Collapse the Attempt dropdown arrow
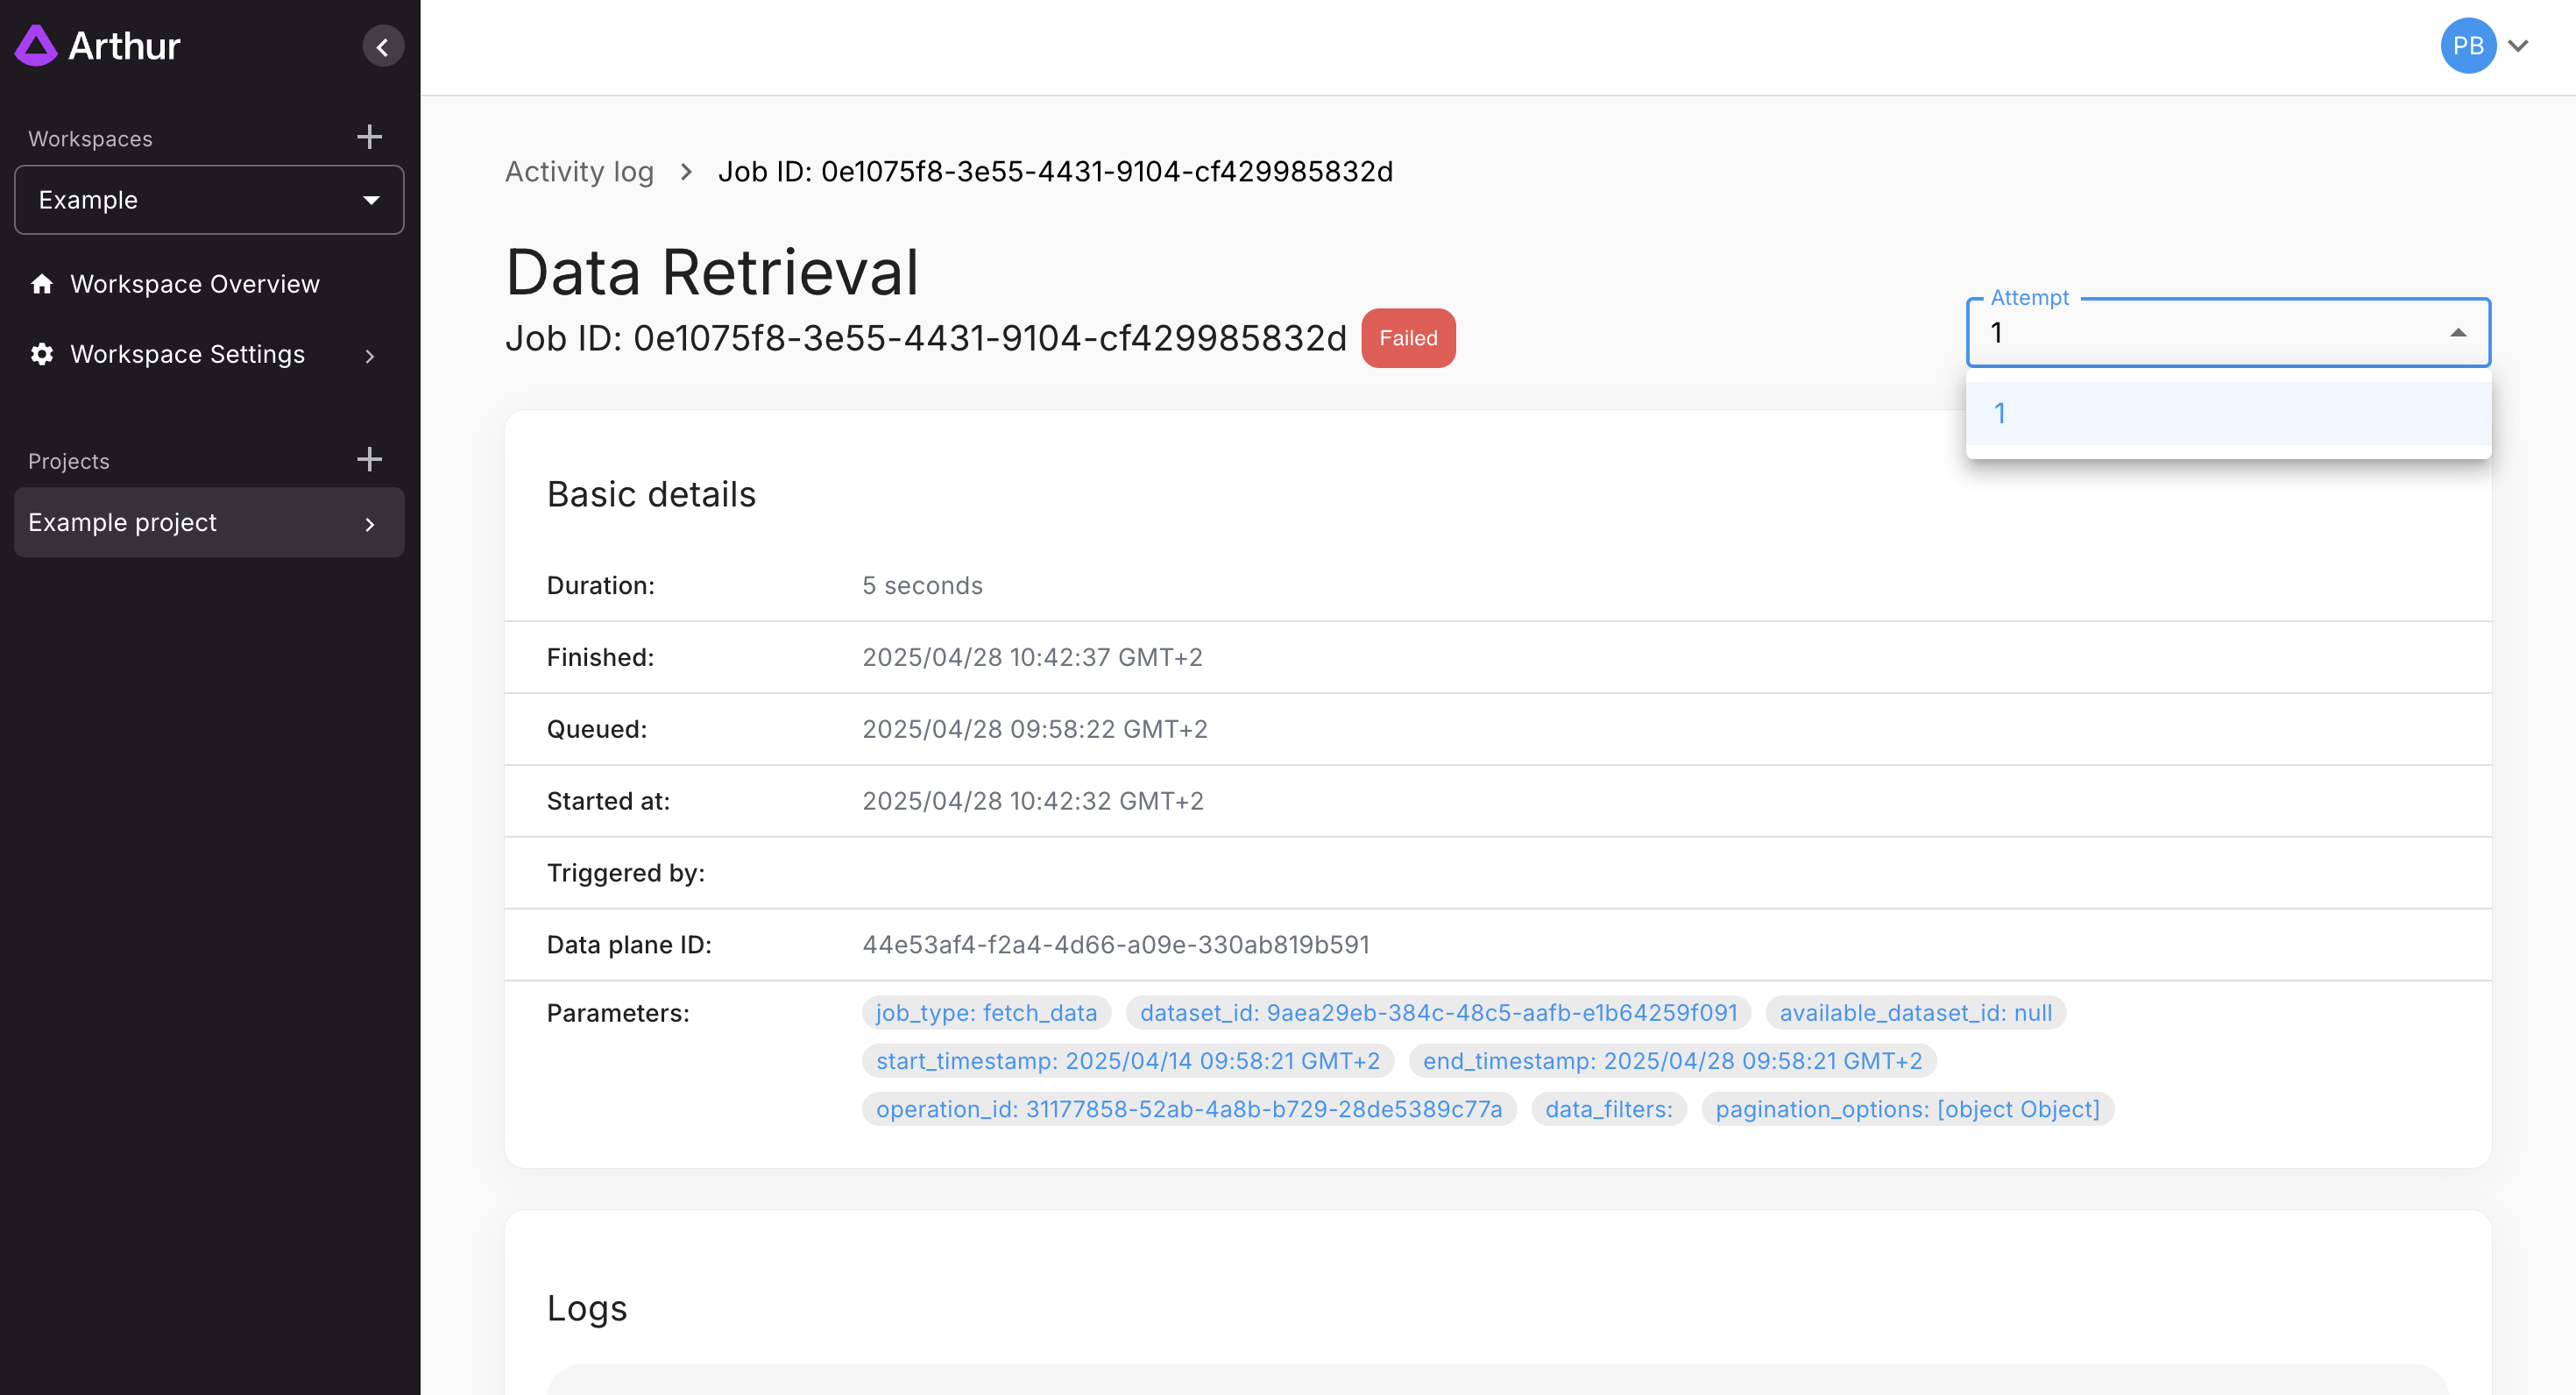The width and height of the screenshot is (2576, 1395). (x=2457, y=333)
